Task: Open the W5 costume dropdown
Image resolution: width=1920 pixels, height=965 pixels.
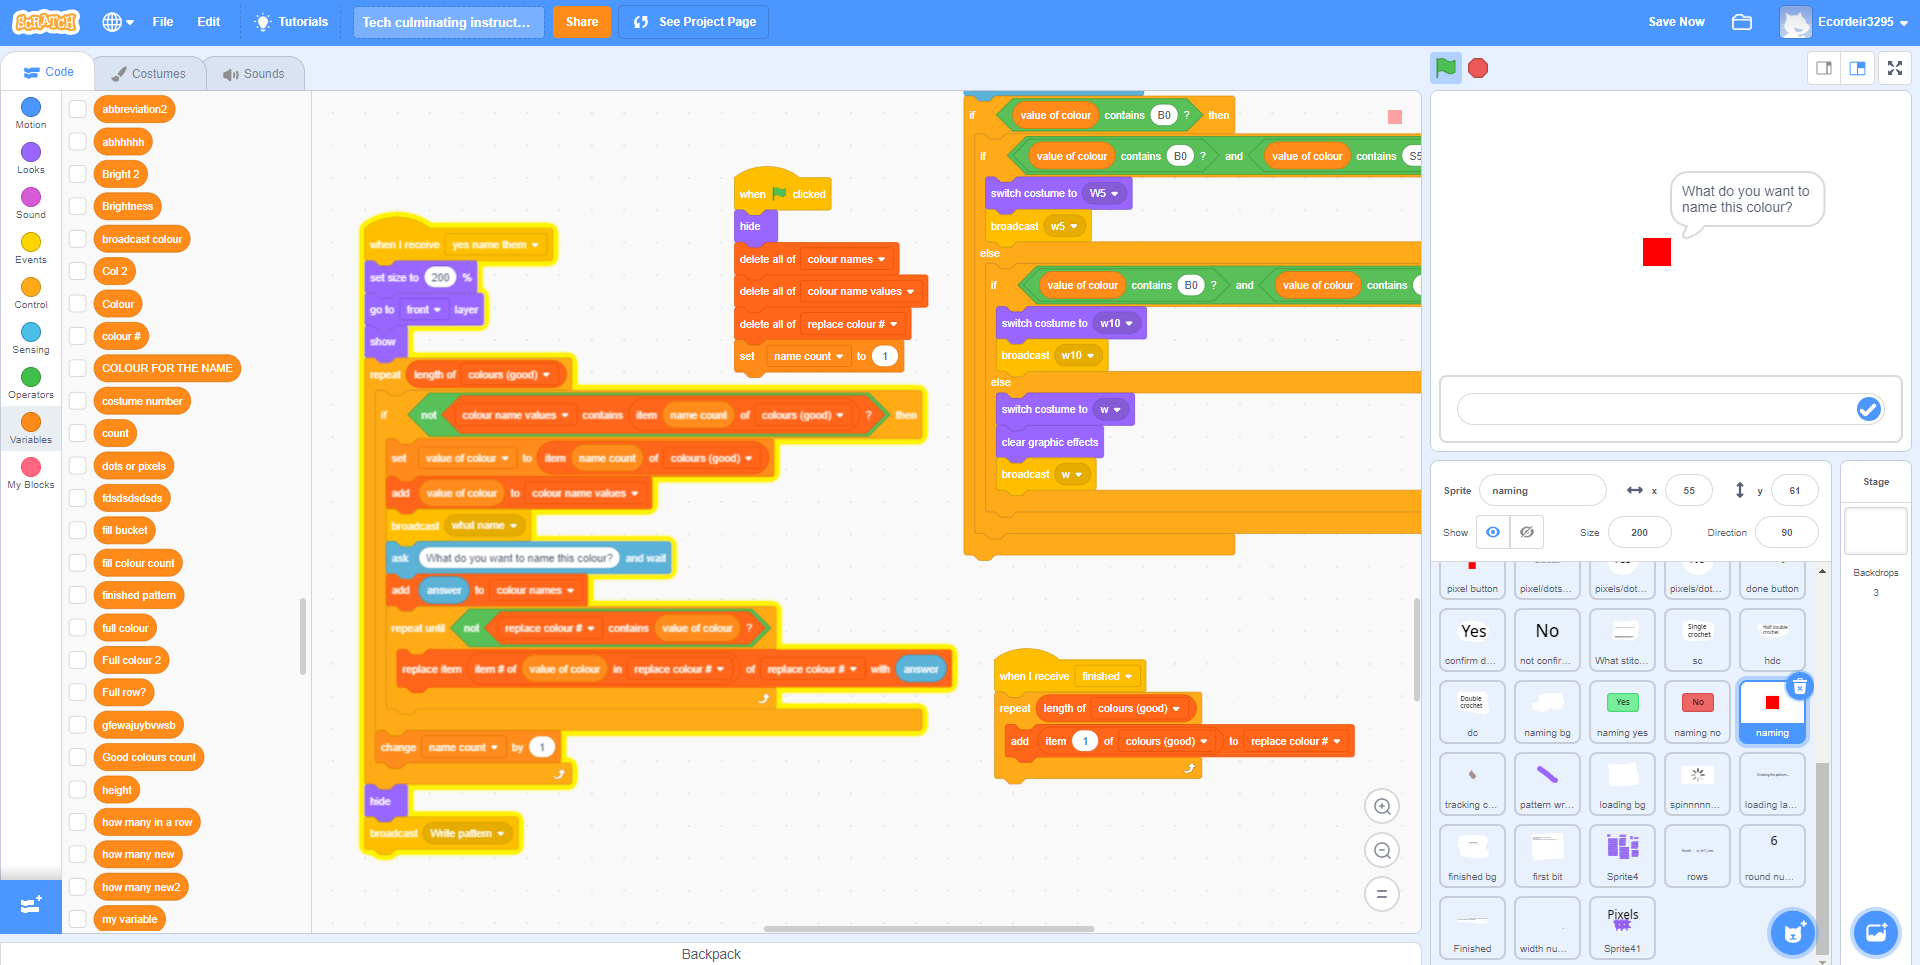Action: coord(1103,194)
